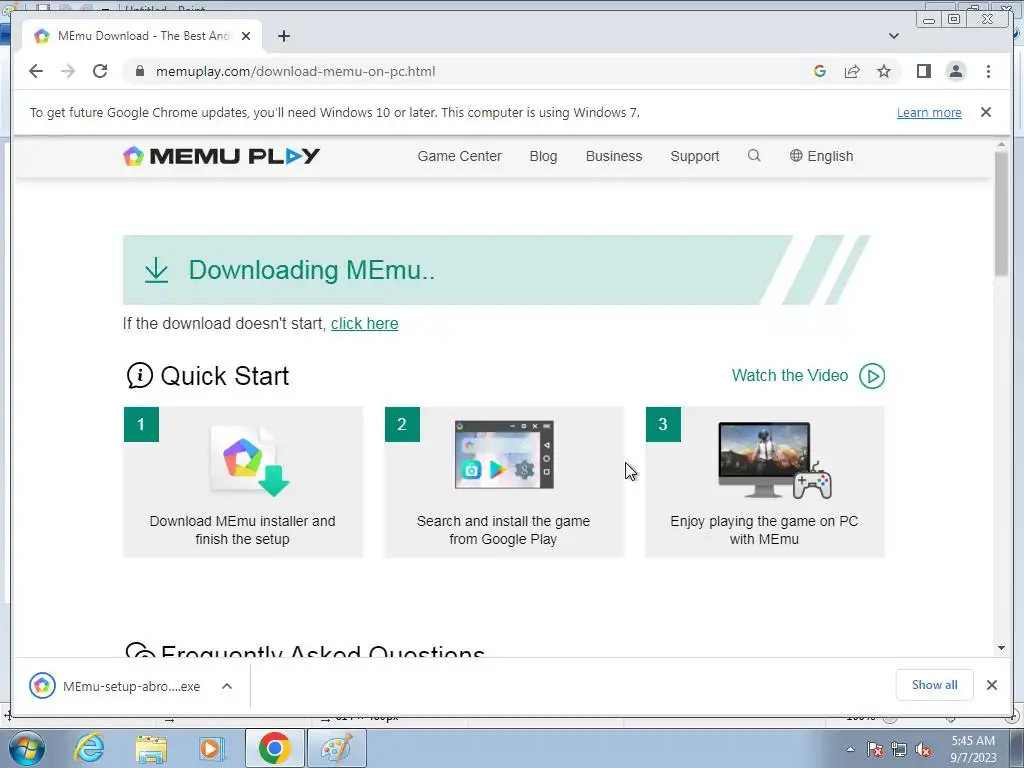The image size is (1024, 768).
Task: Open the Chrome side panel
Action: coord(923,71)
